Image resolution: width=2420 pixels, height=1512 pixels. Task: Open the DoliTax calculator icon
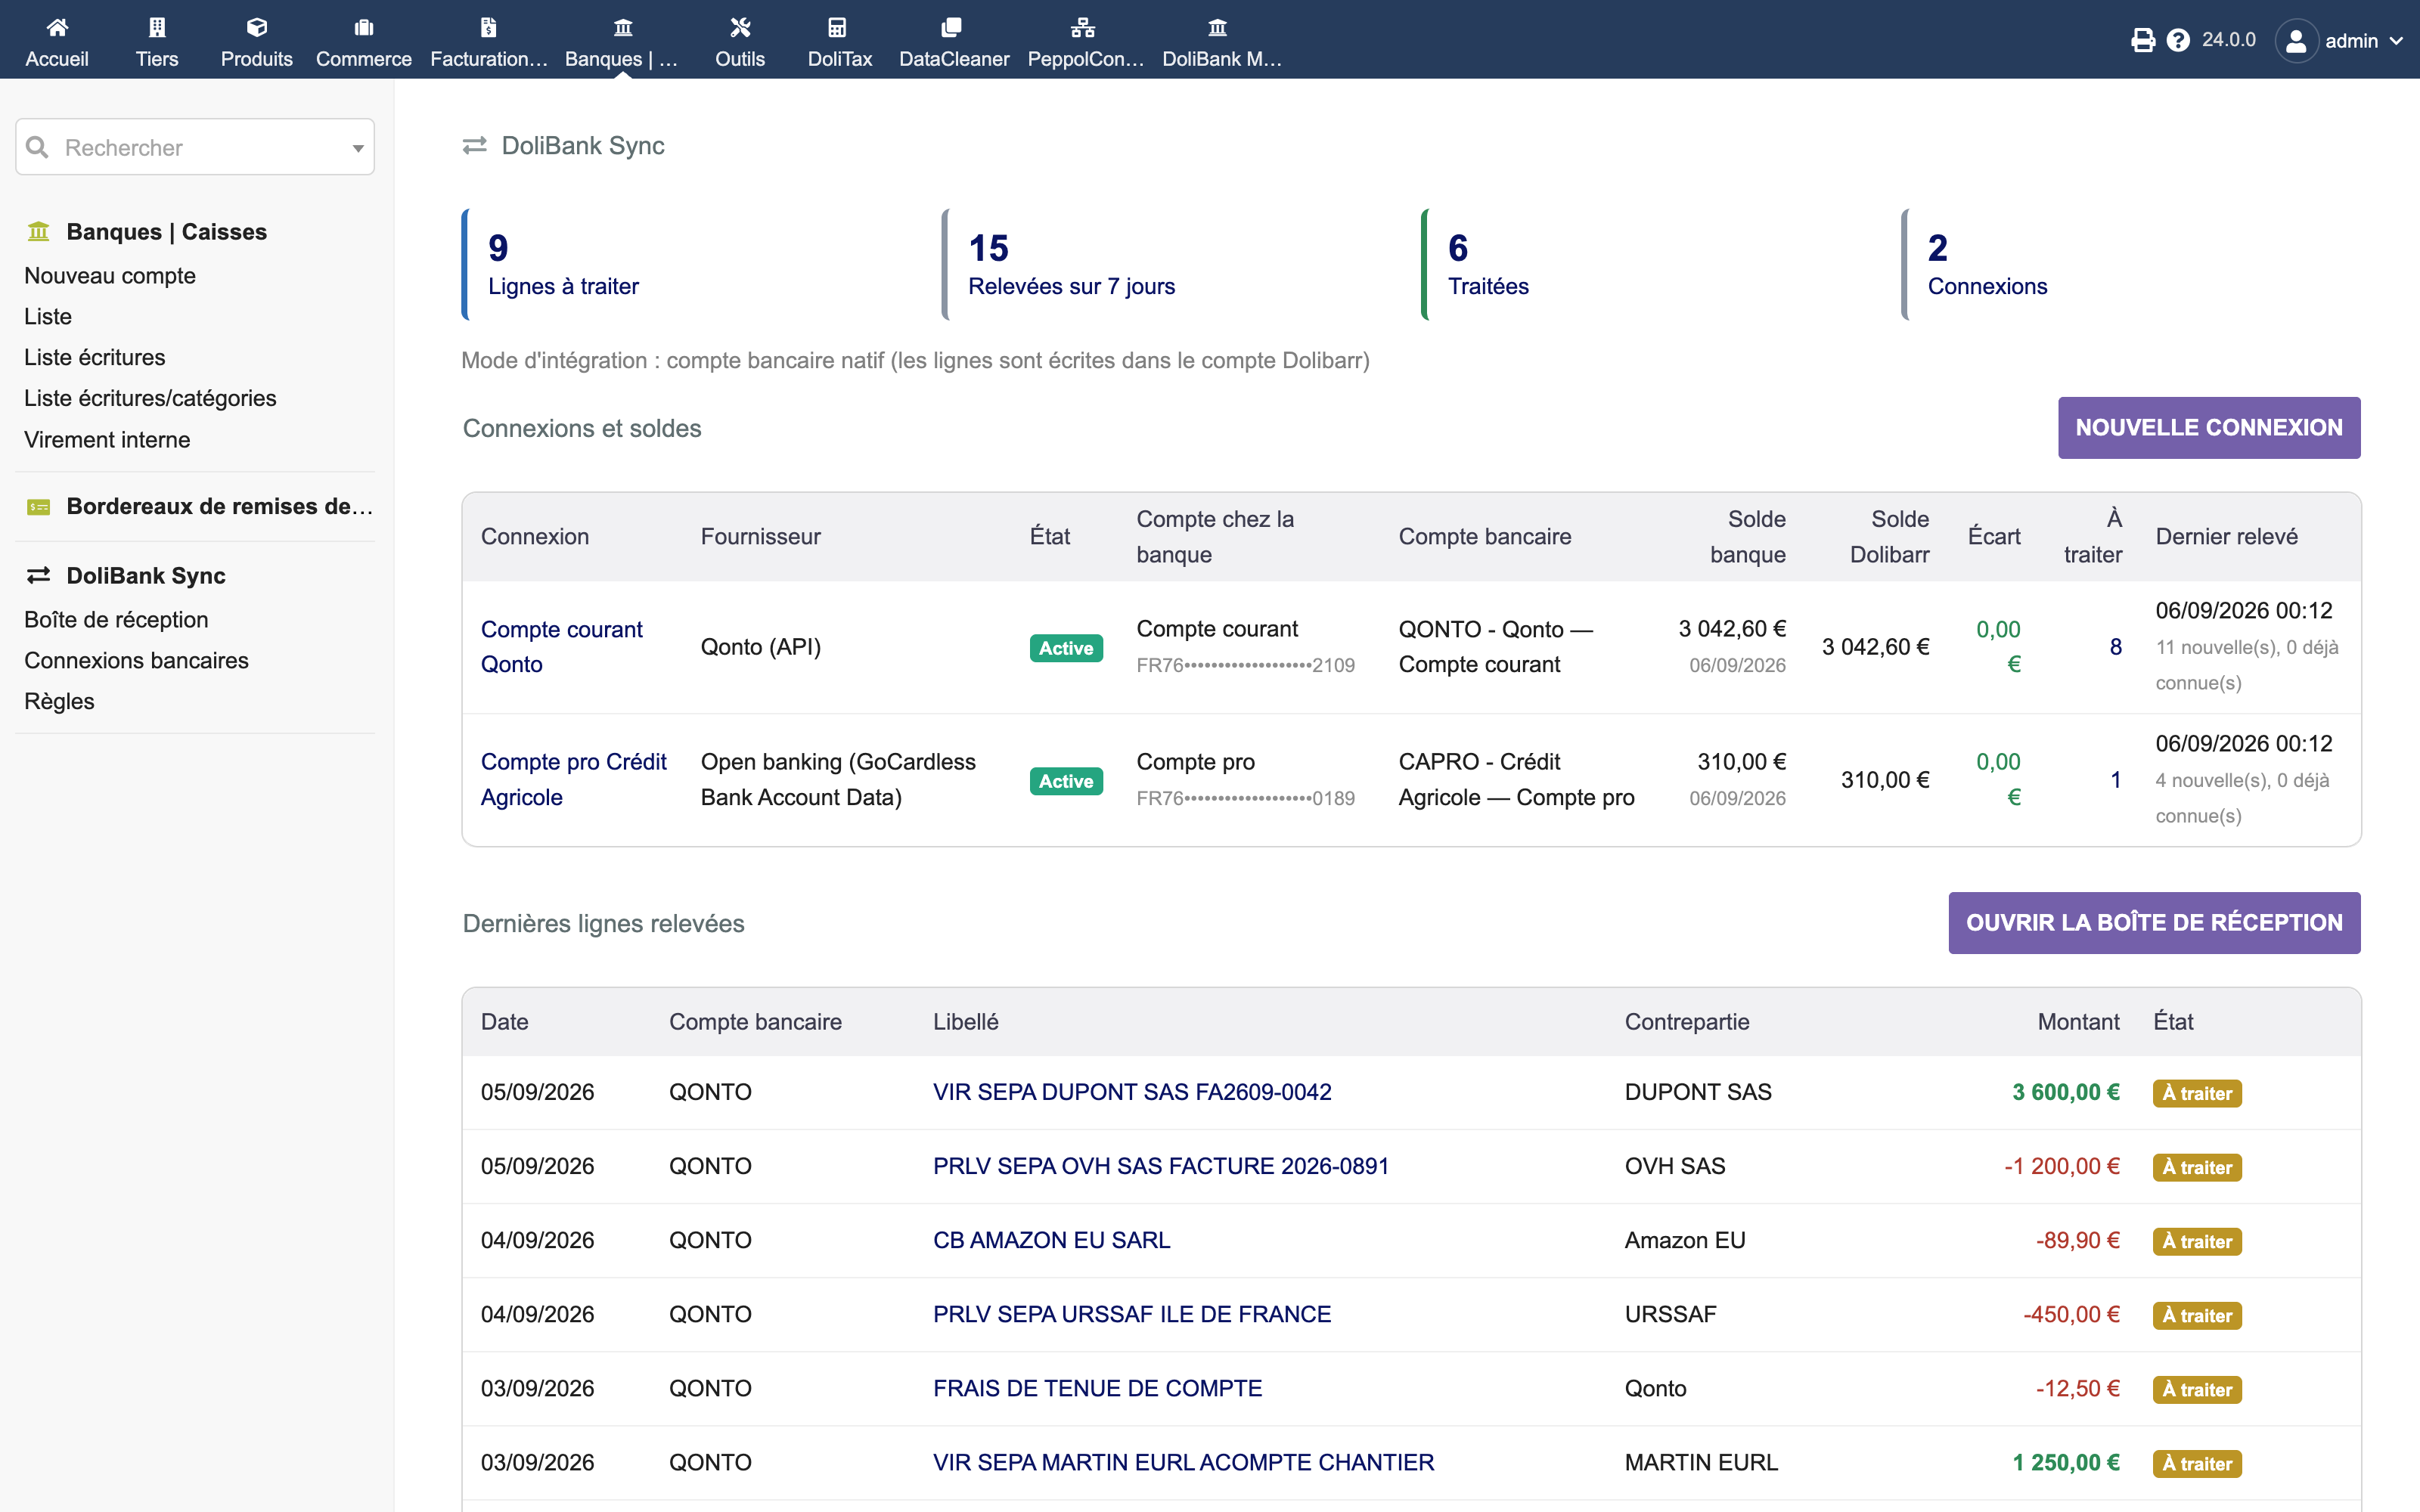pos(838,27)
